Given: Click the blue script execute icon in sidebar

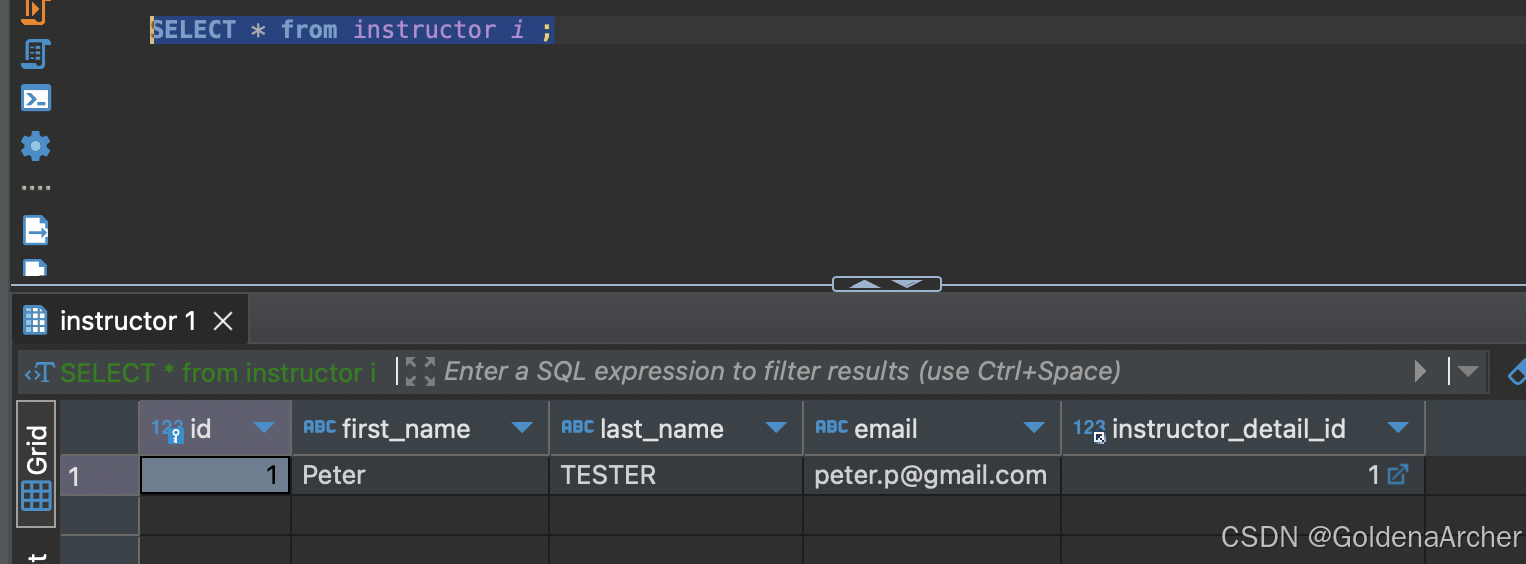Looking at the screenshot, I should (x=36, y=54).
